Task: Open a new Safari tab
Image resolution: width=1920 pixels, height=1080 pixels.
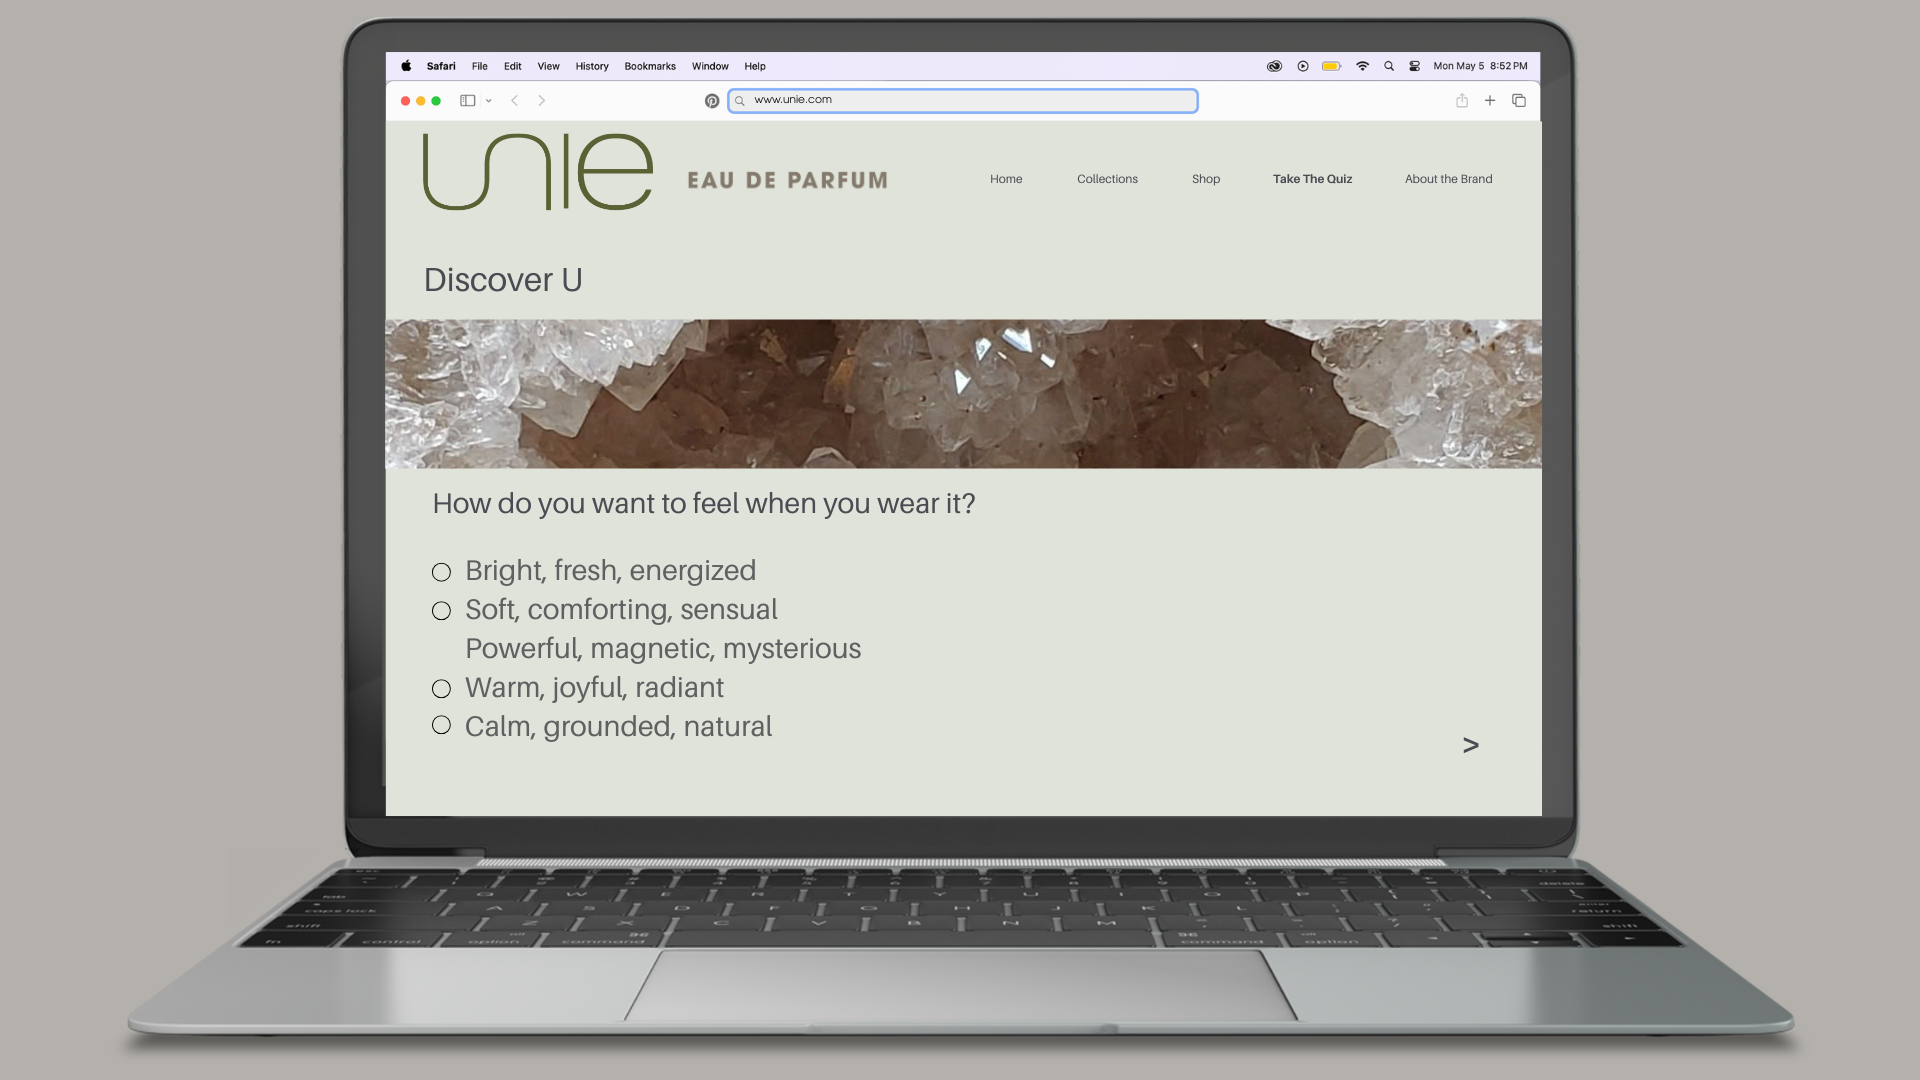Action: point(1490,100)
